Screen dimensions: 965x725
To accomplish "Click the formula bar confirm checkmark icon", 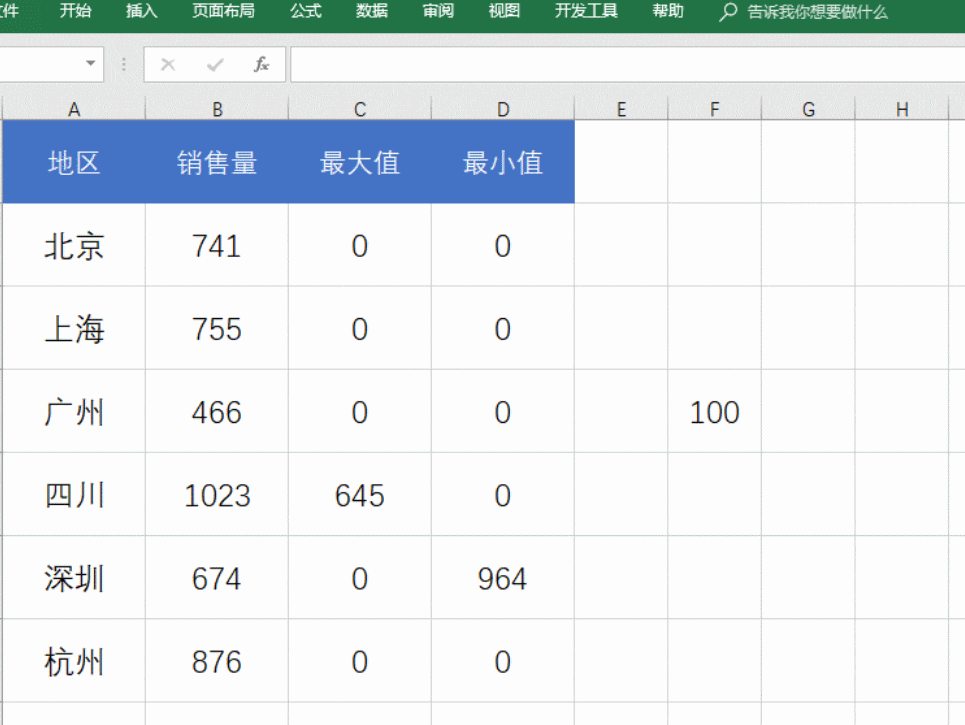I will click(x=215, y=65).
